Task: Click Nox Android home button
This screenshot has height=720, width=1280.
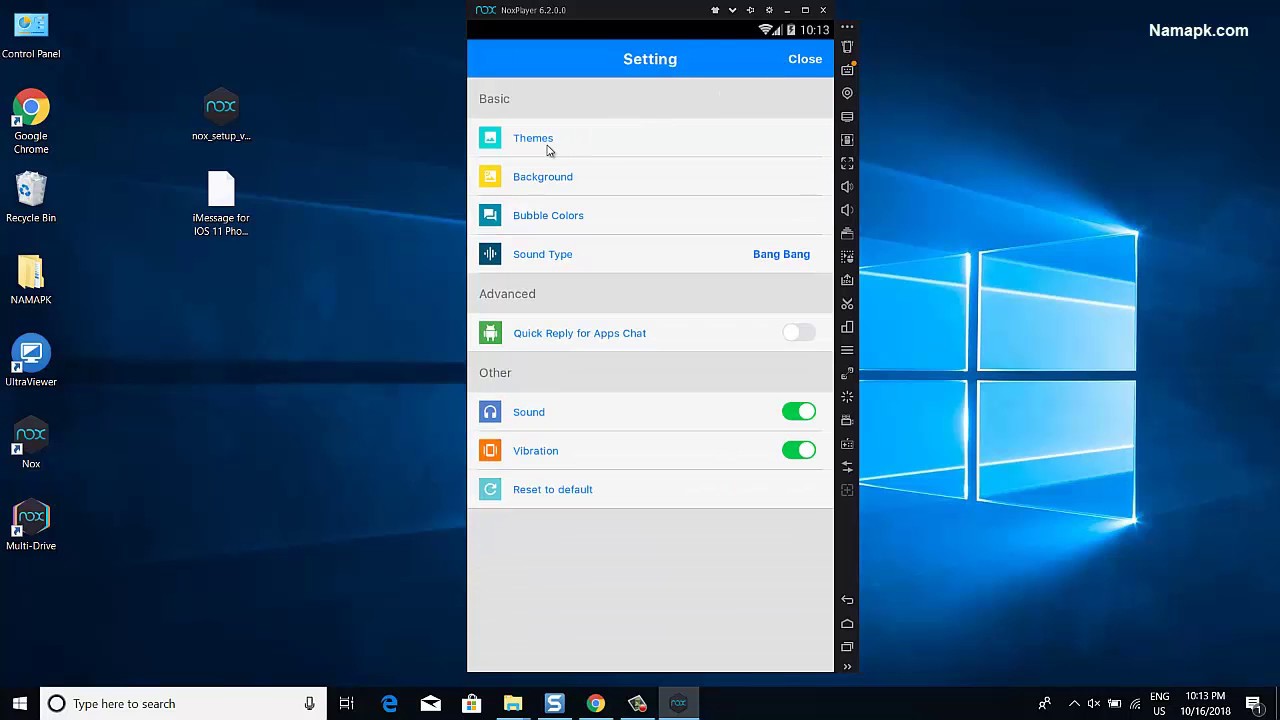Action: (847, 623)
